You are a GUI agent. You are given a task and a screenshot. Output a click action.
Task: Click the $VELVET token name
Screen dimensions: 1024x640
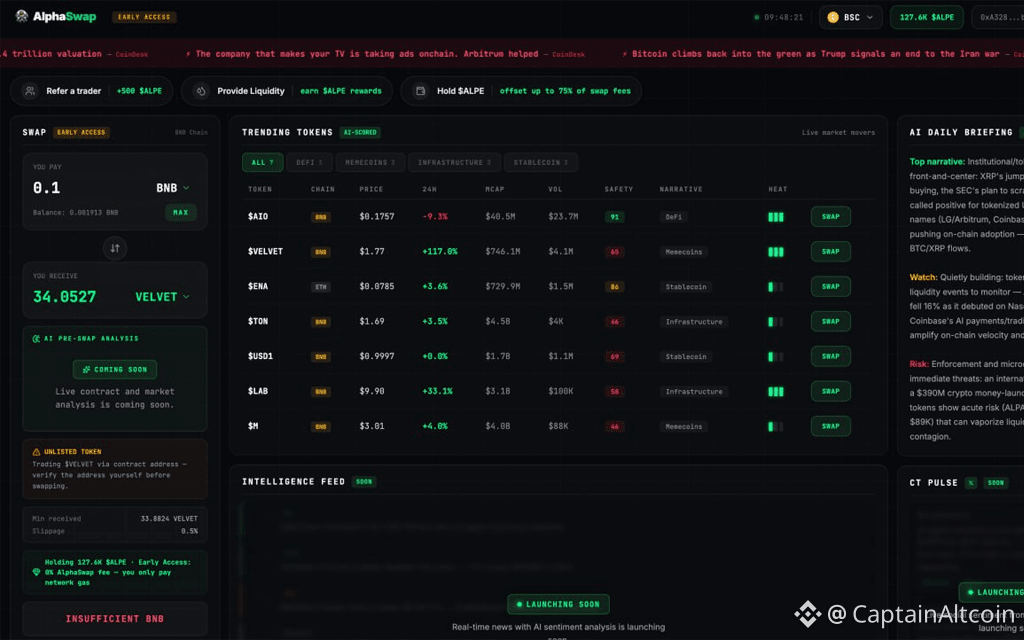265,251
